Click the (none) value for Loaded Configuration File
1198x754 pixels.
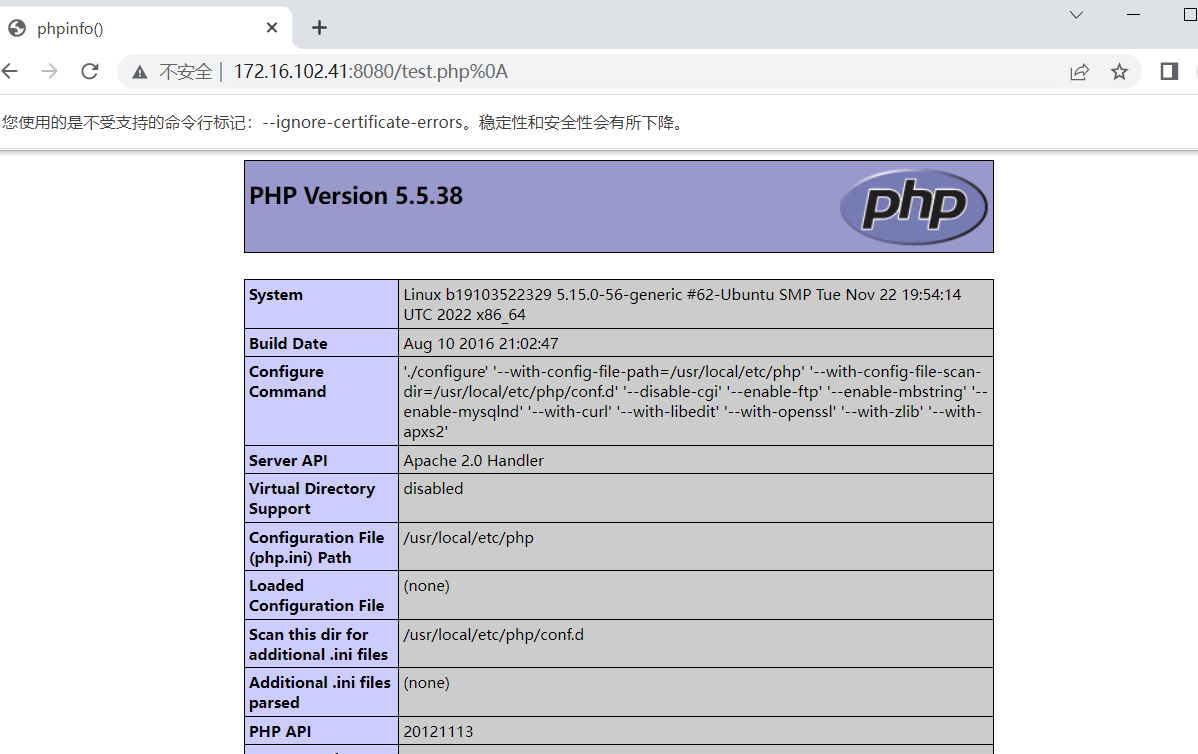click(426, 586)
